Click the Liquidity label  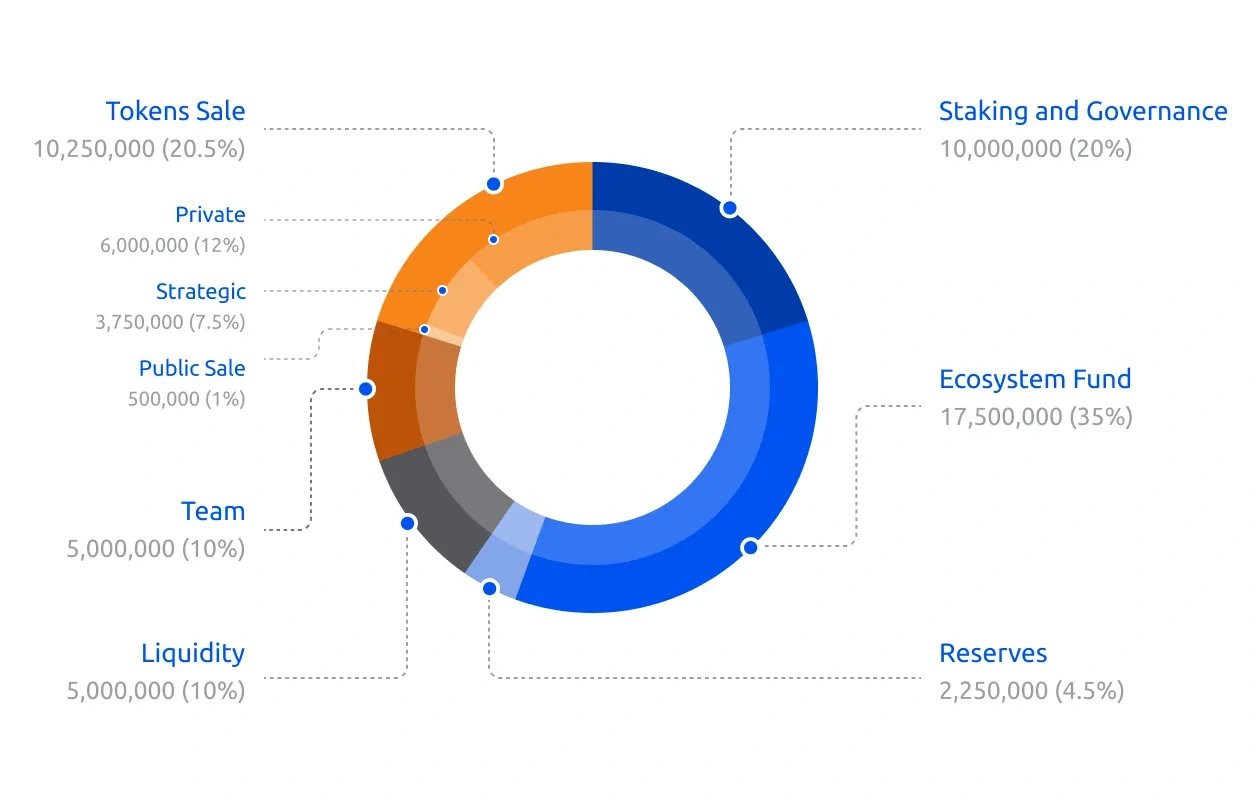click(193, 653)
